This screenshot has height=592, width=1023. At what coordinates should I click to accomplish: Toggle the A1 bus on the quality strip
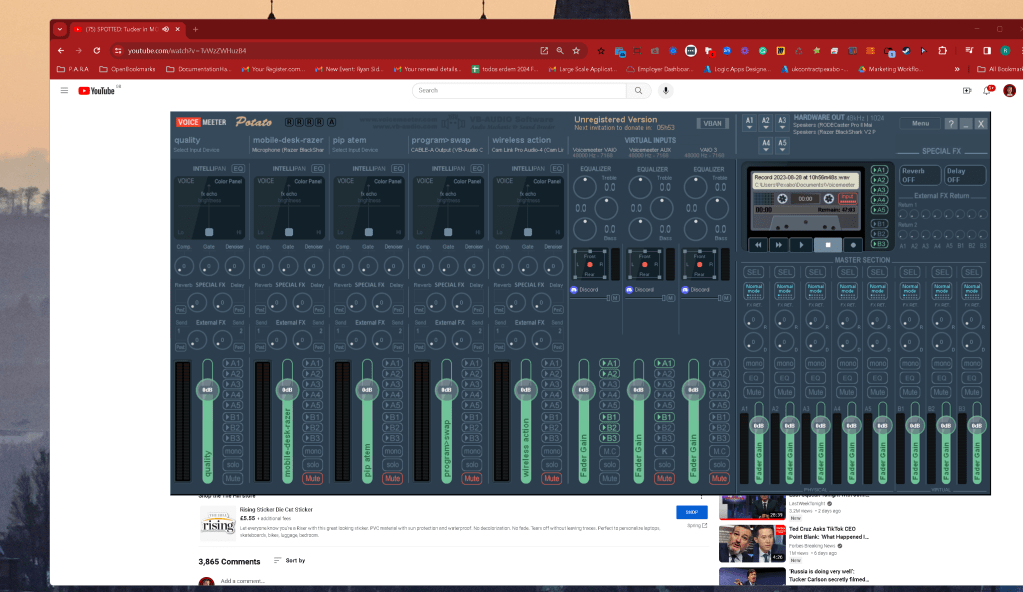233,364
